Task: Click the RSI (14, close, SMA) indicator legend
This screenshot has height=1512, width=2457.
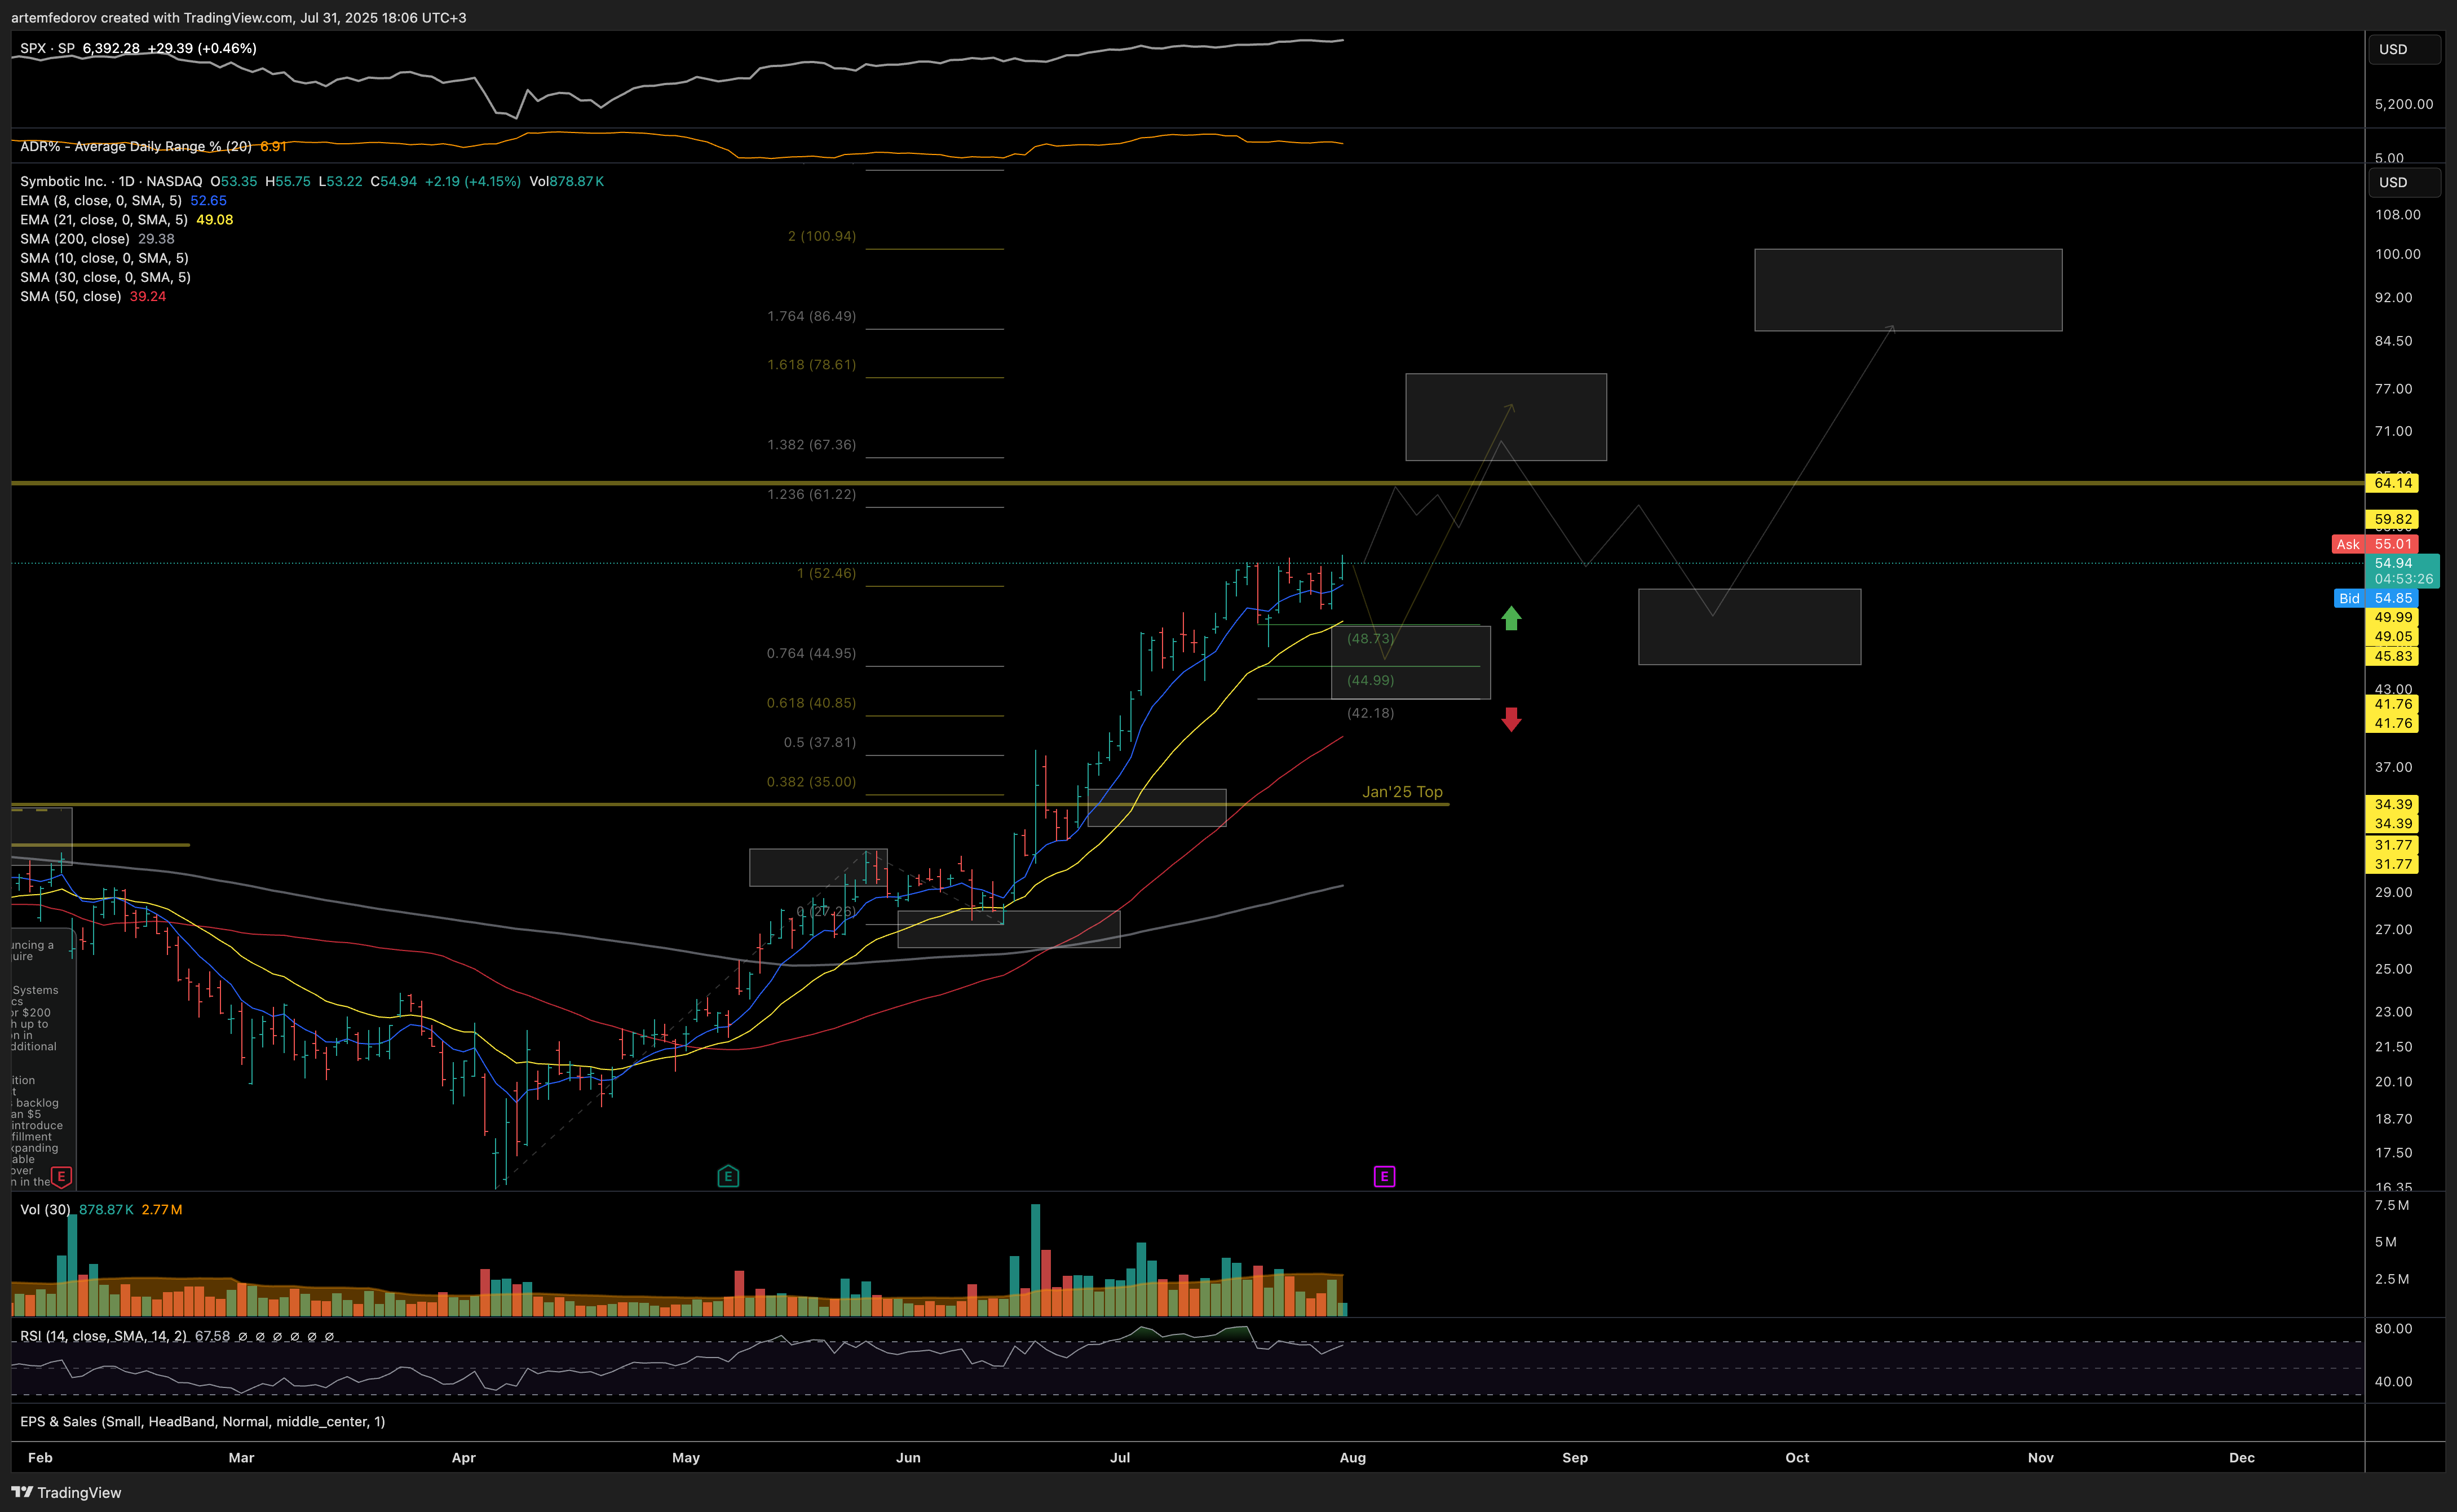Action: click(103, 1336)
